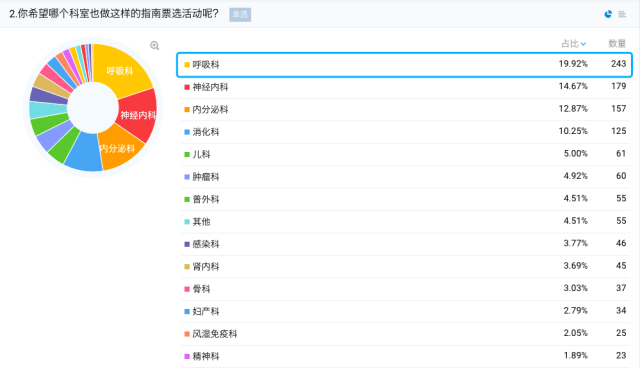Click the red 神经内科 legend swatch

tap(187, 87)
